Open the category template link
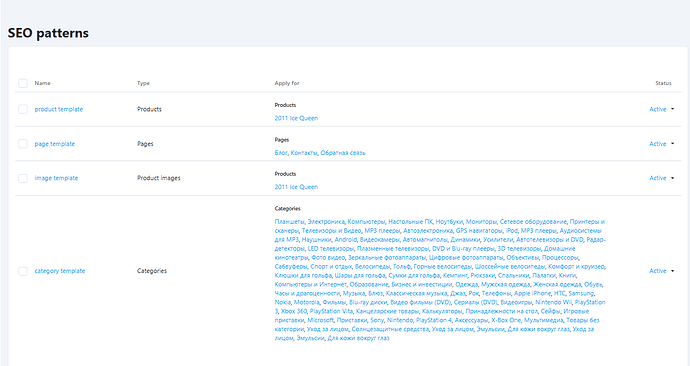690x366 pixels. 60,271
